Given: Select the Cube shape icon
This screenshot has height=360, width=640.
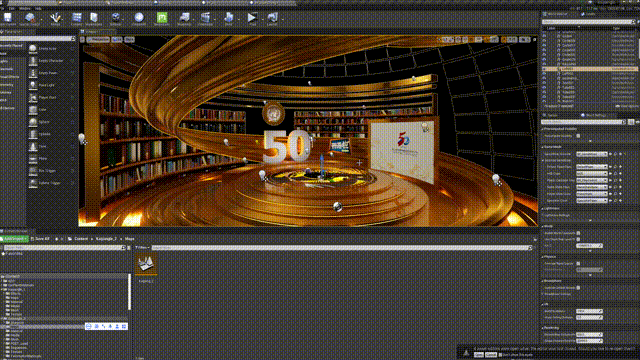Looking at the screenshot, I should 33,110.
